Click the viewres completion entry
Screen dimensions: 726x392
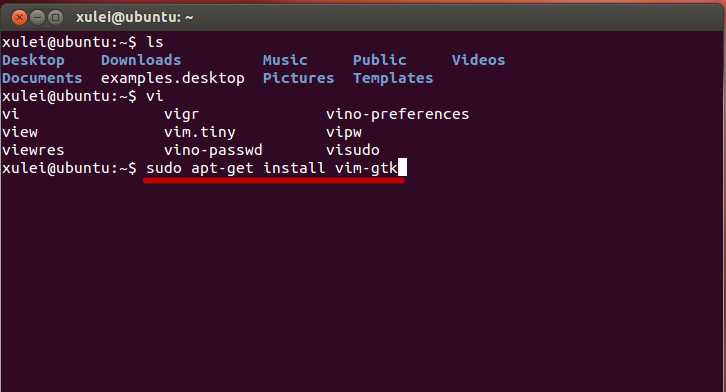[33, 150]
